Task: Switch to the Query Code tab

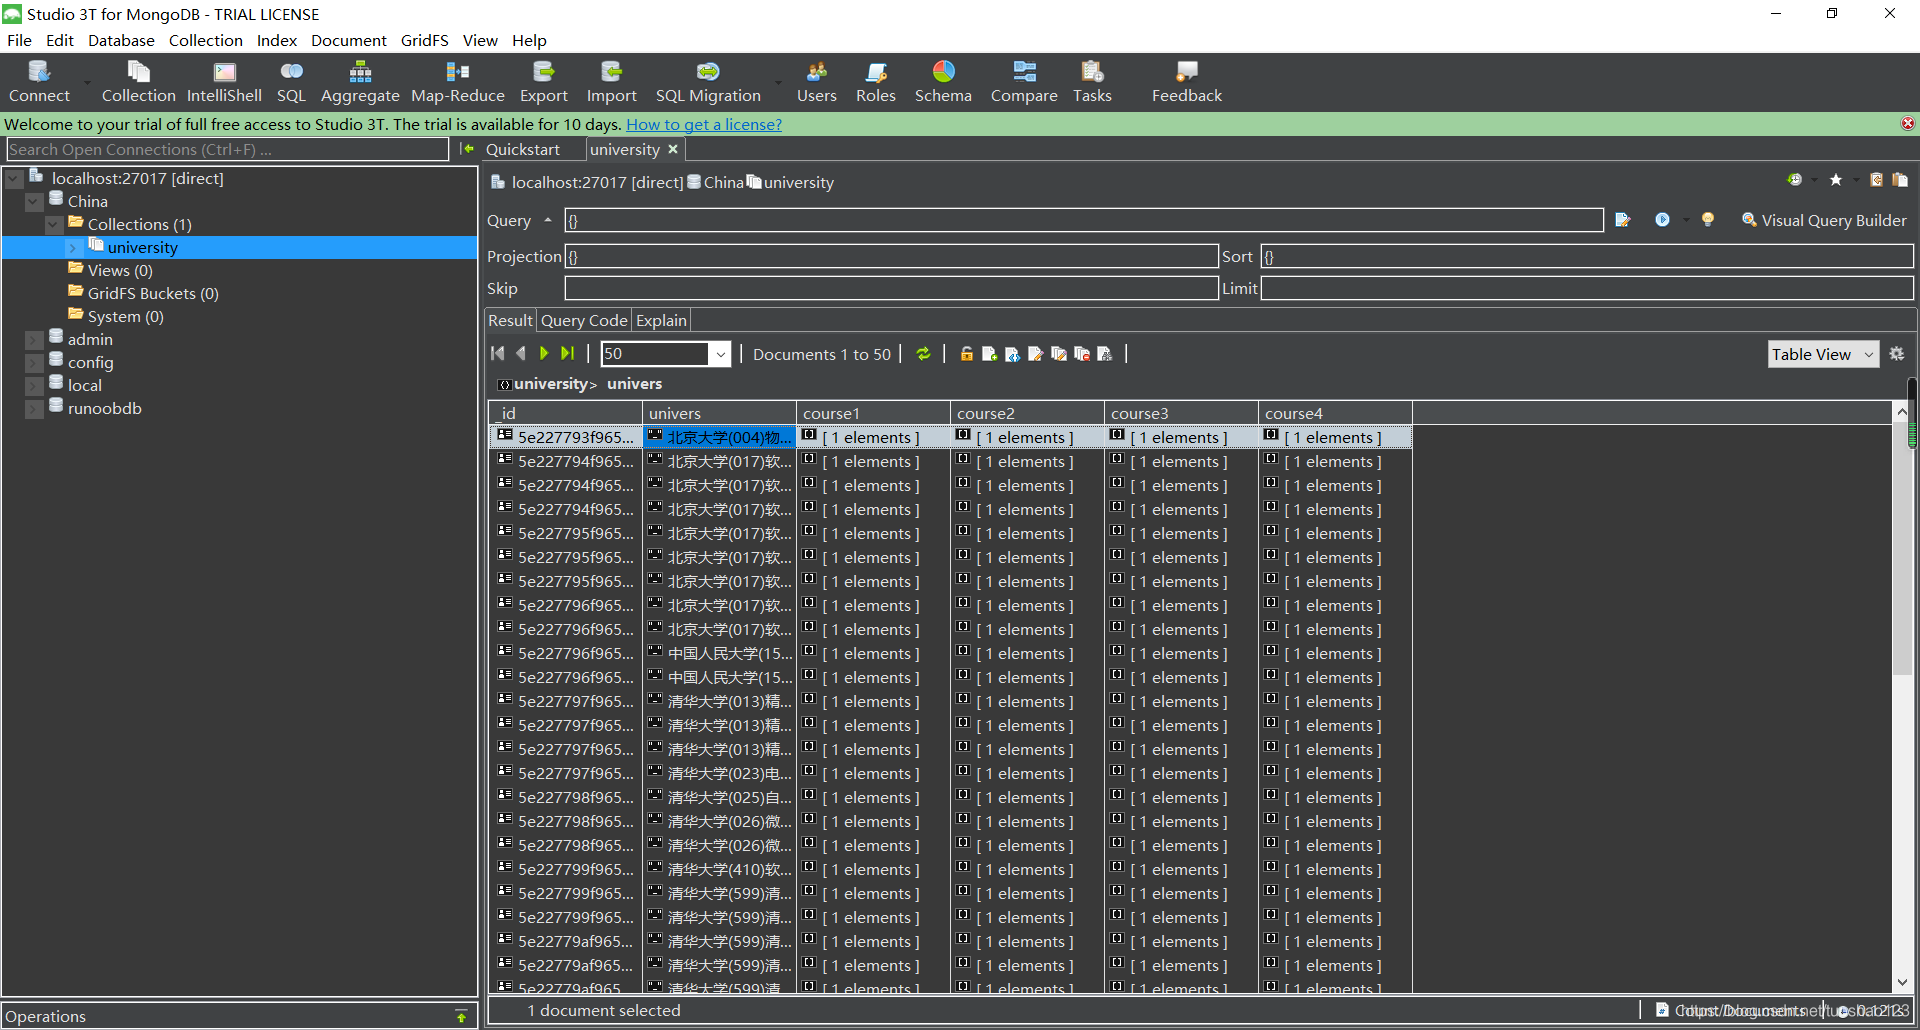Action: click(x=584, y=320)
